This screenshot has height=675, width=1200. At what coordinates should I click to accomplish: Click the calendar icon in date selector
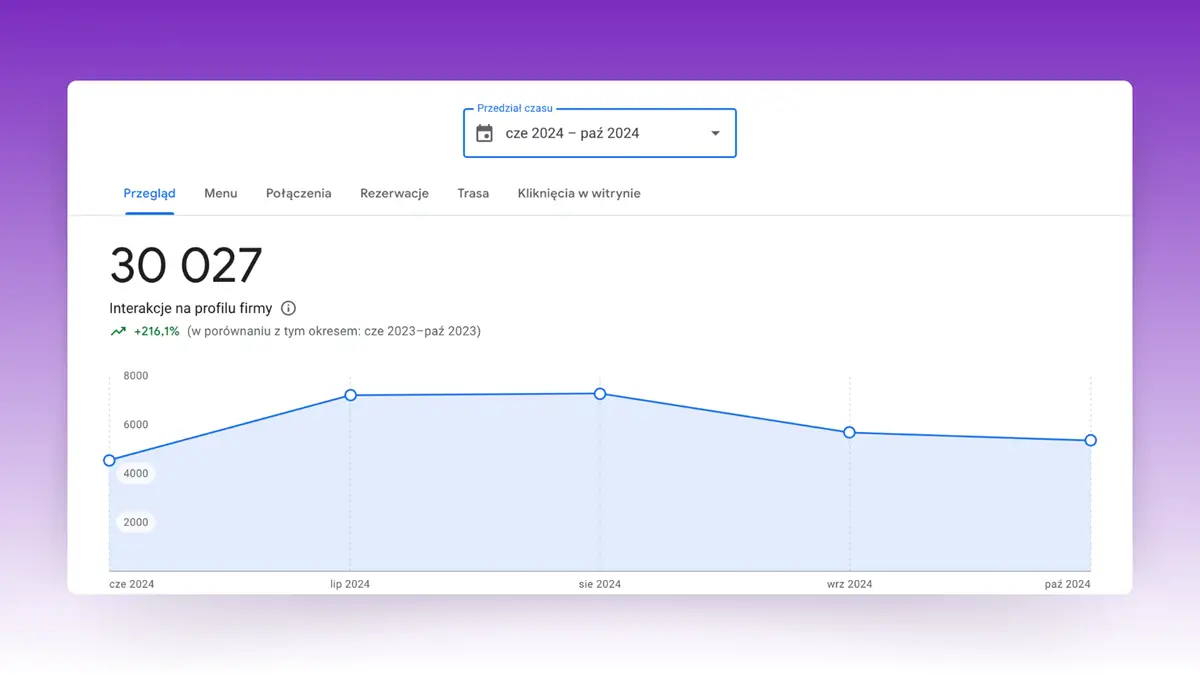pyautogui.click(x=485, y=133)
